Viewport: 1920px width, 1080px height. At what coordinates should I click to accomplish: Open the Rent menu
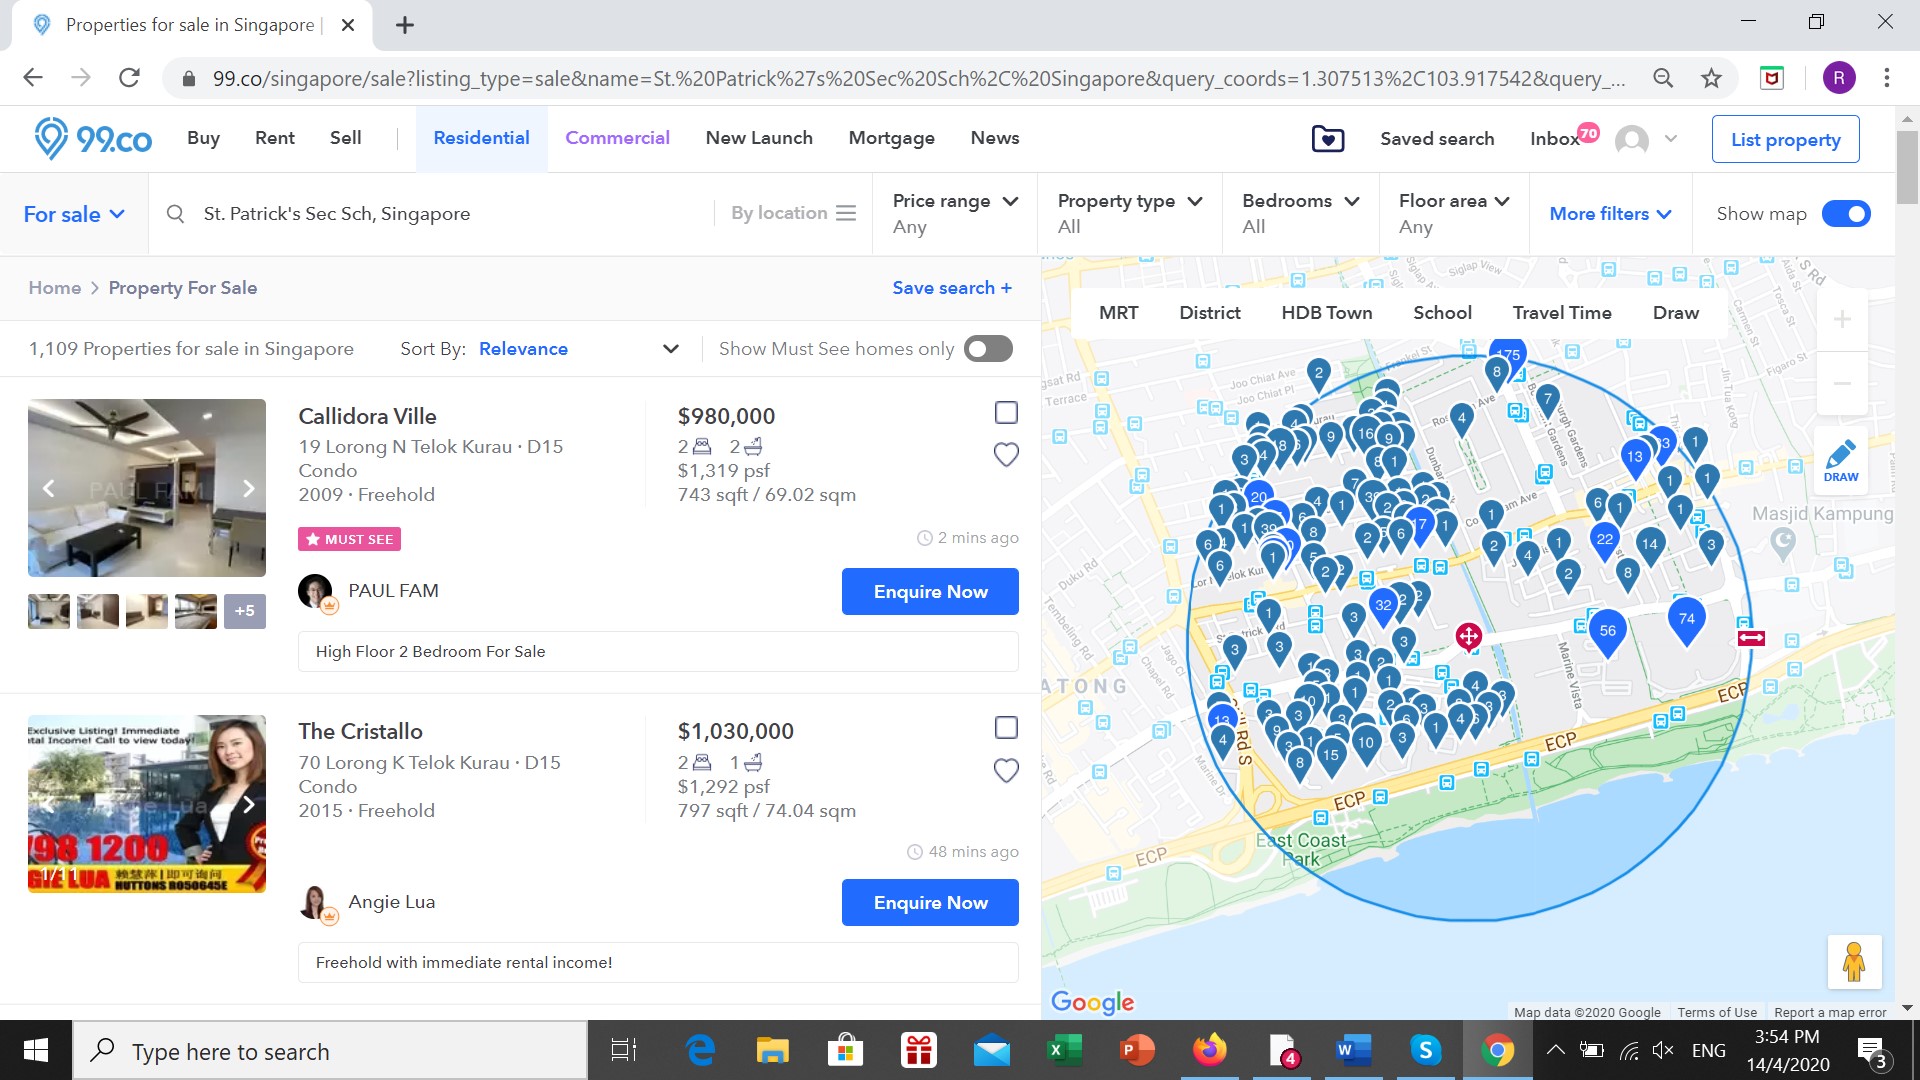tap(274, 138)
